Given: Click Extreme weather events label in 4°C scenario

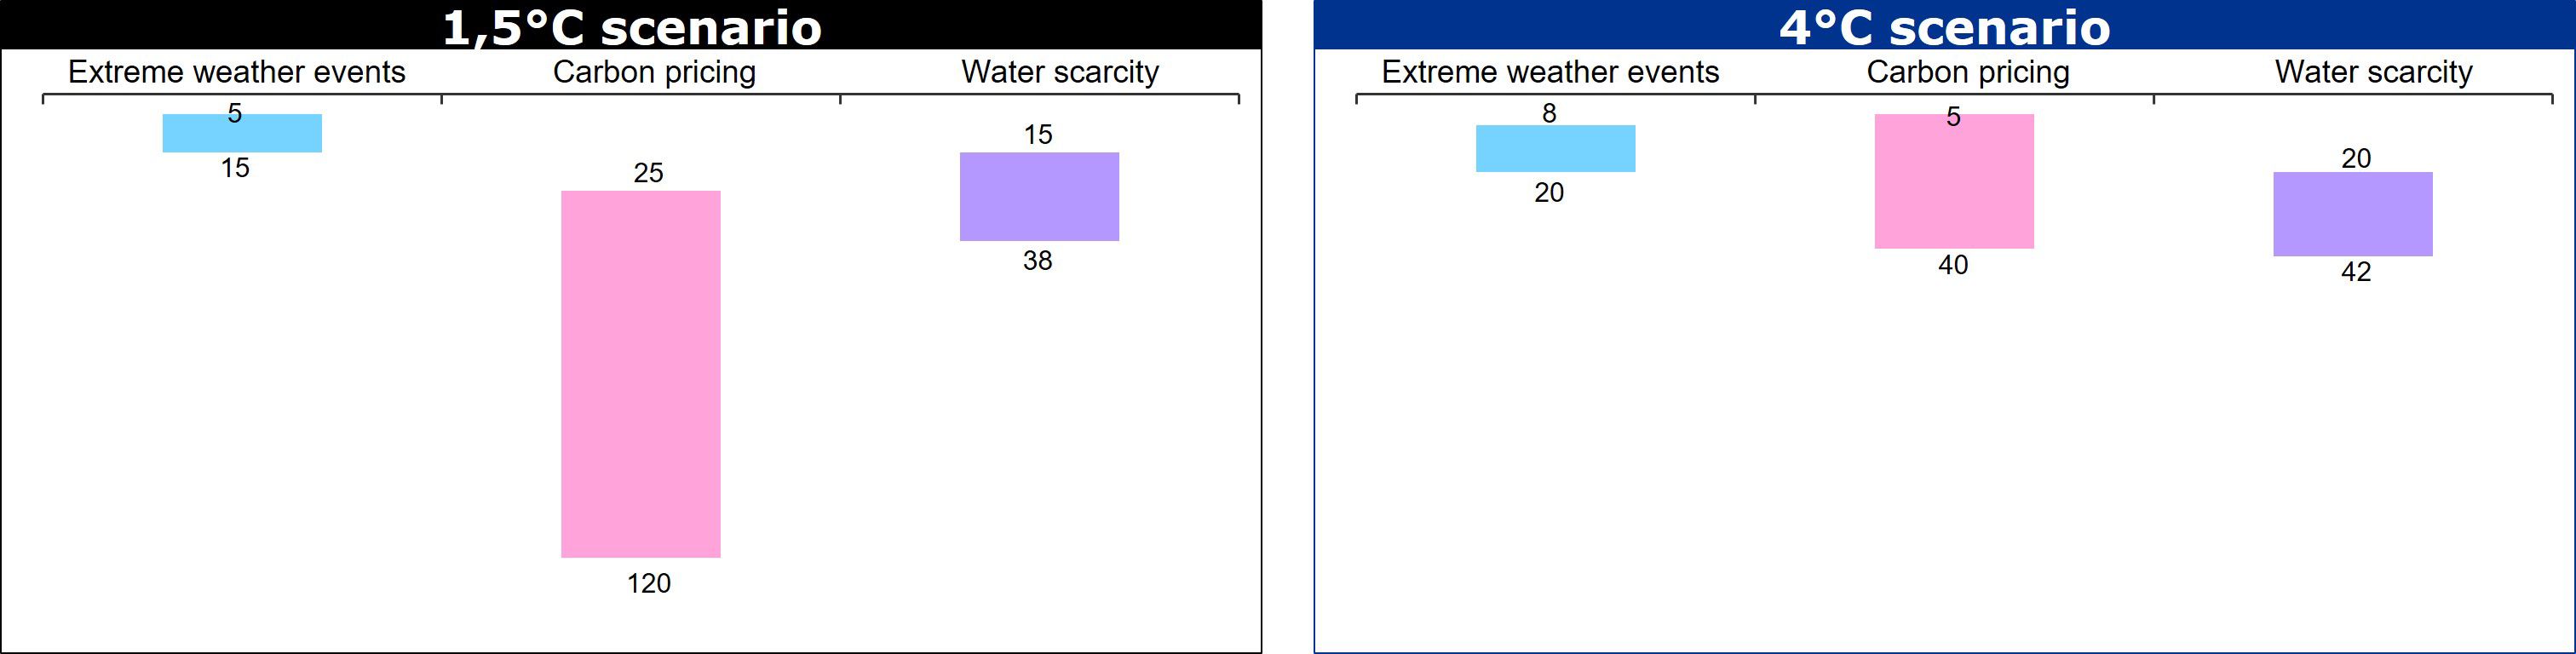Looking at the screenshot, I should [x=1550, y=72].
